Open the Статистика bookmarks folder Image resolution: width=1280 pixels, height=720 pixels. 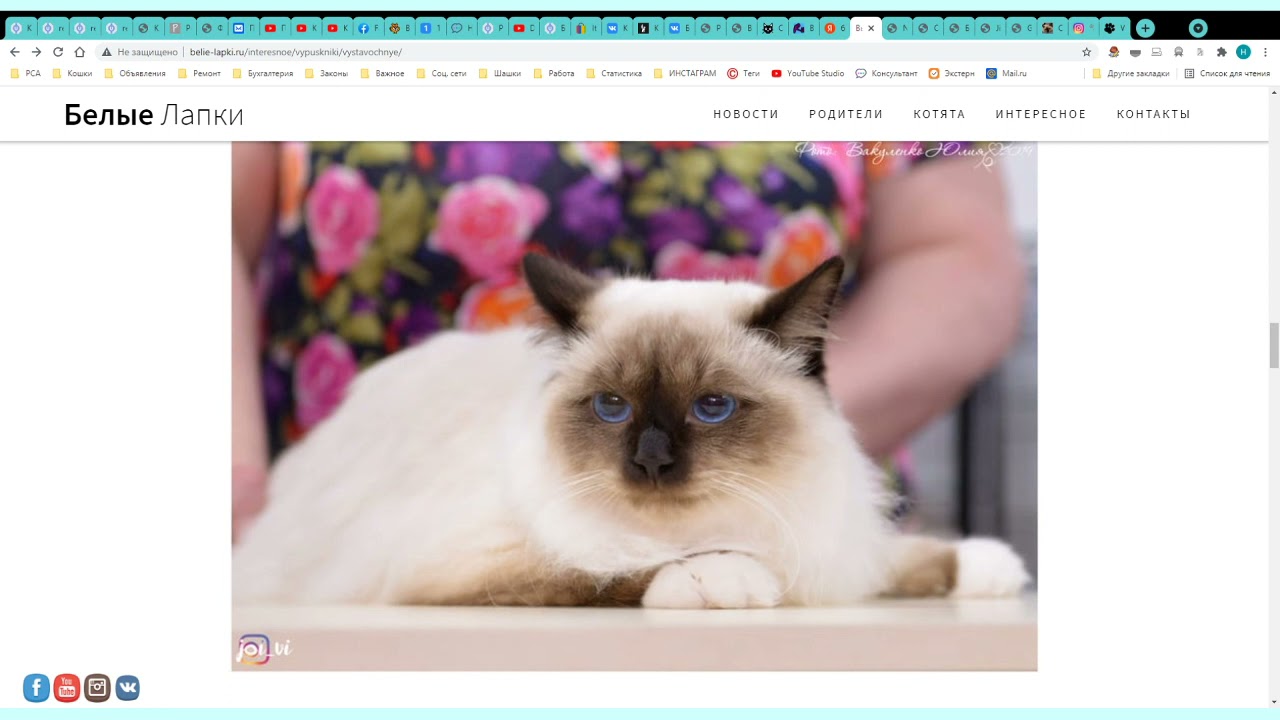tap(614, 73)
